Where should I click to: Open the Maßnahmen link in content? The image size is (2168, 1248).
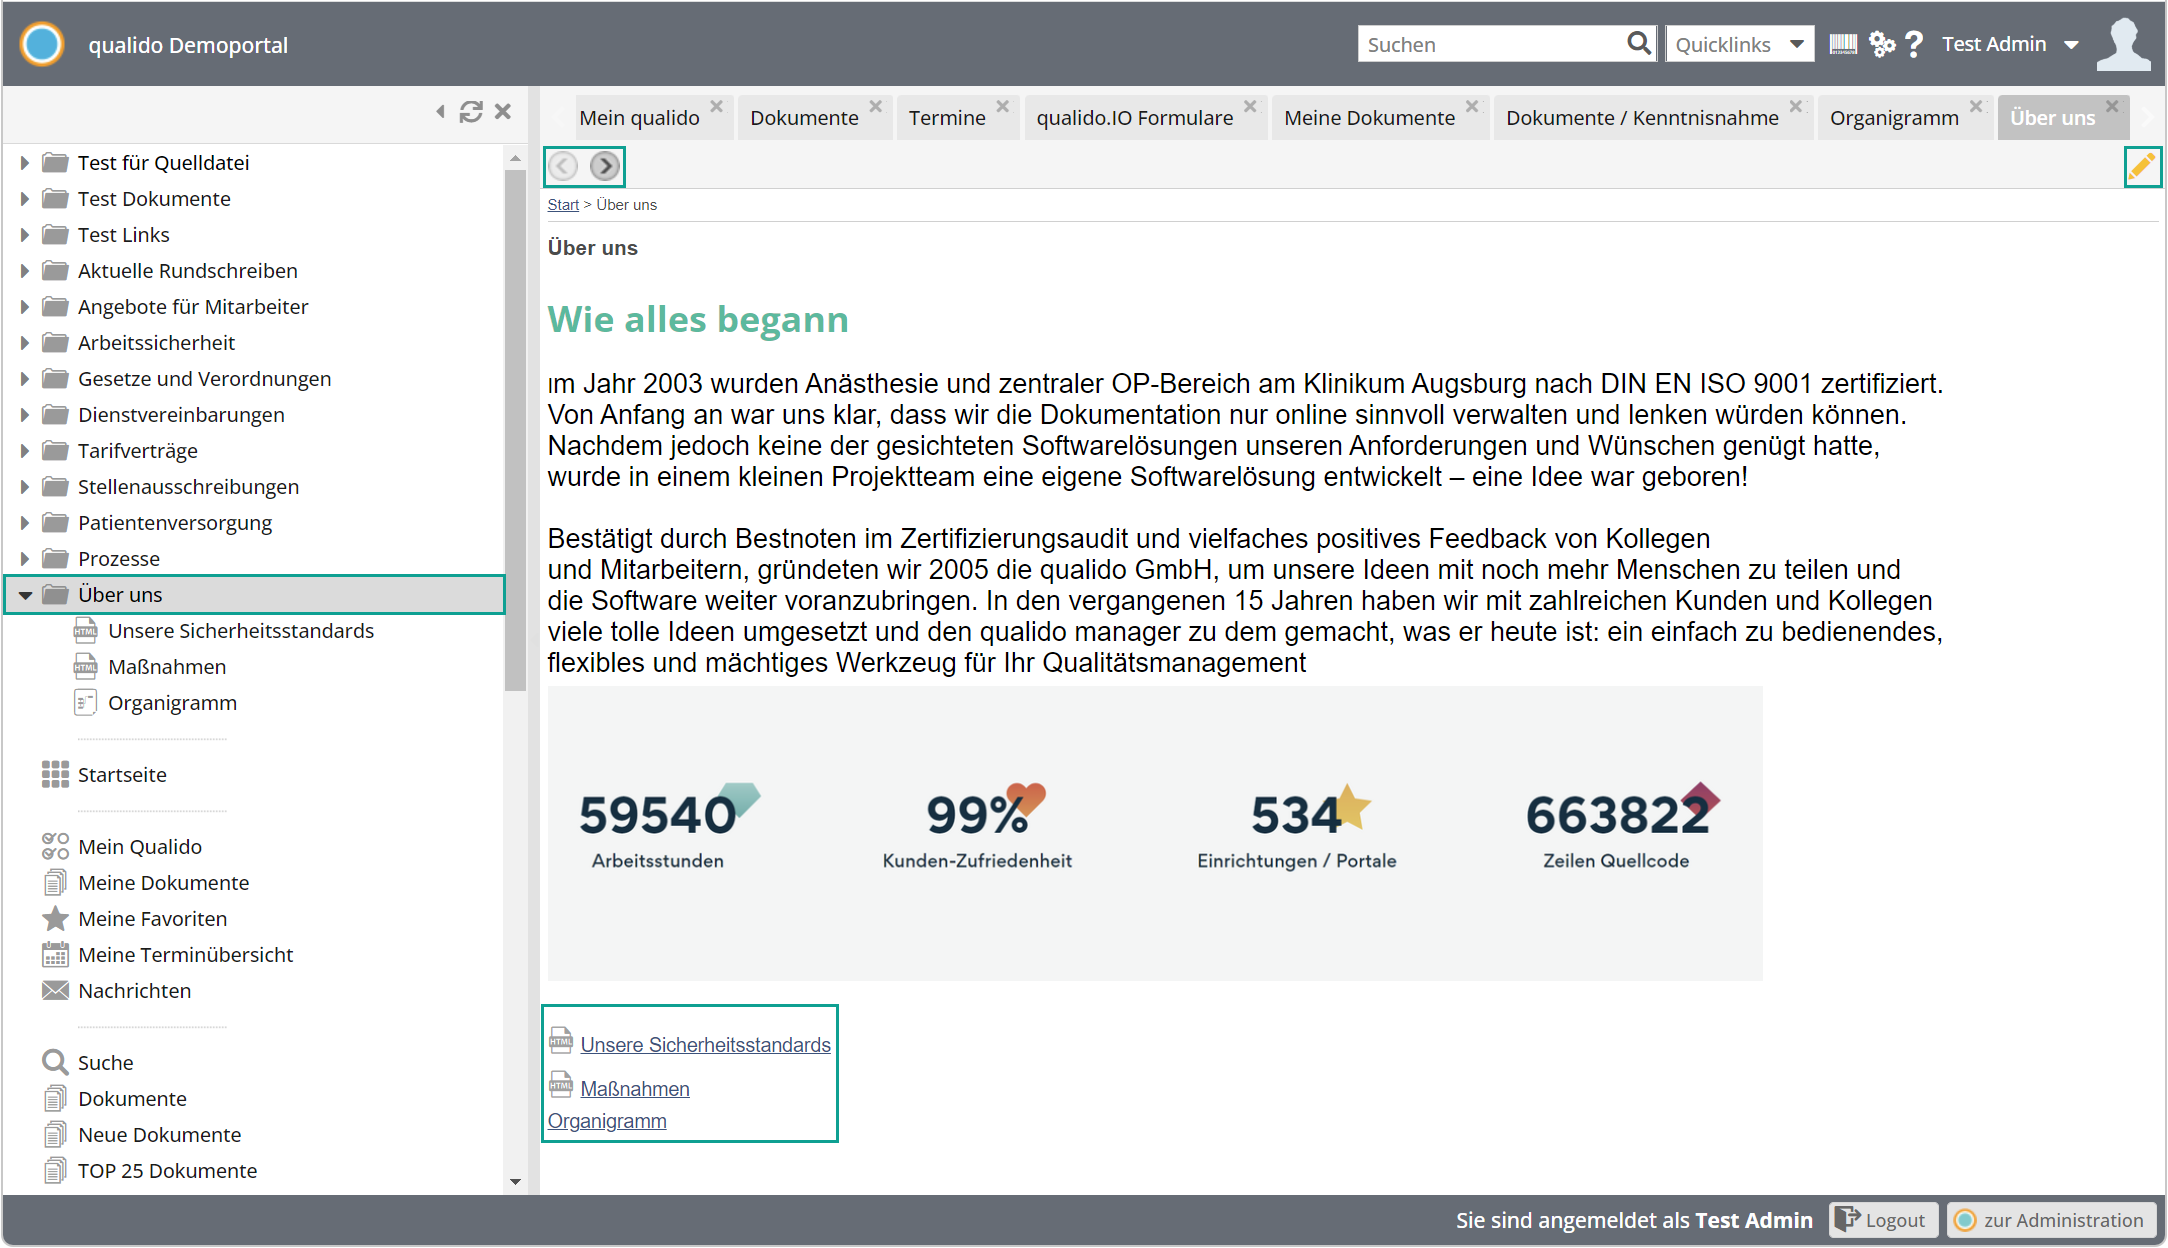point(635,1089)
